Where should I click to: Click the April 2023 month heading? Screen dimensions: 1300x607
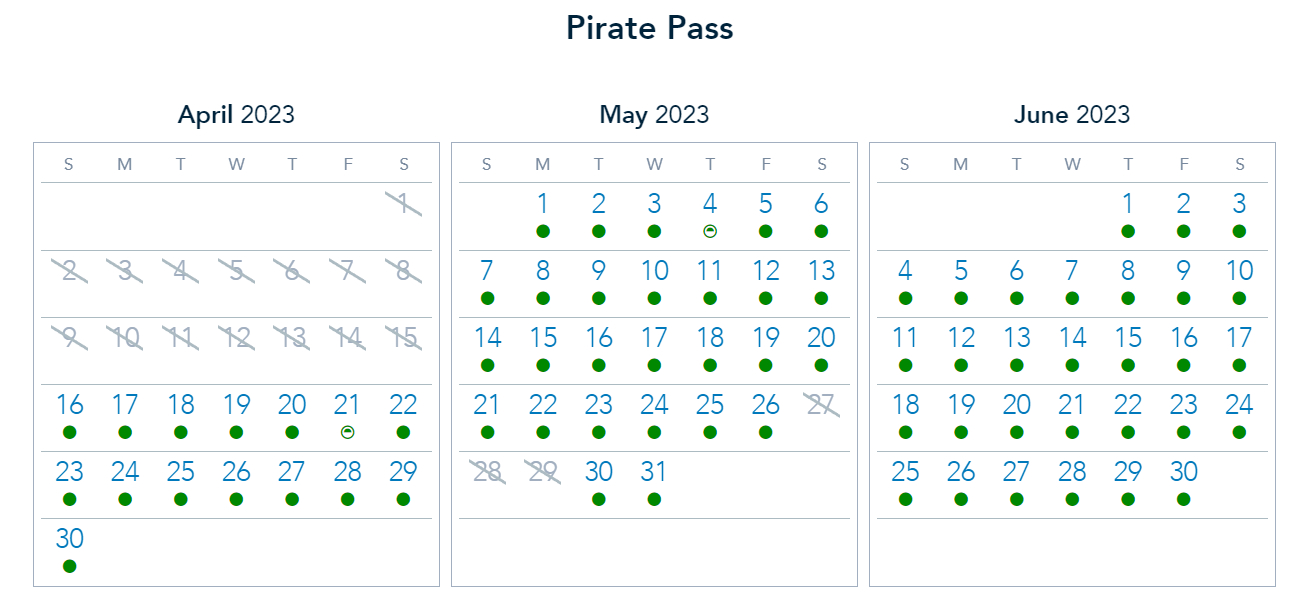coord(236,115)
